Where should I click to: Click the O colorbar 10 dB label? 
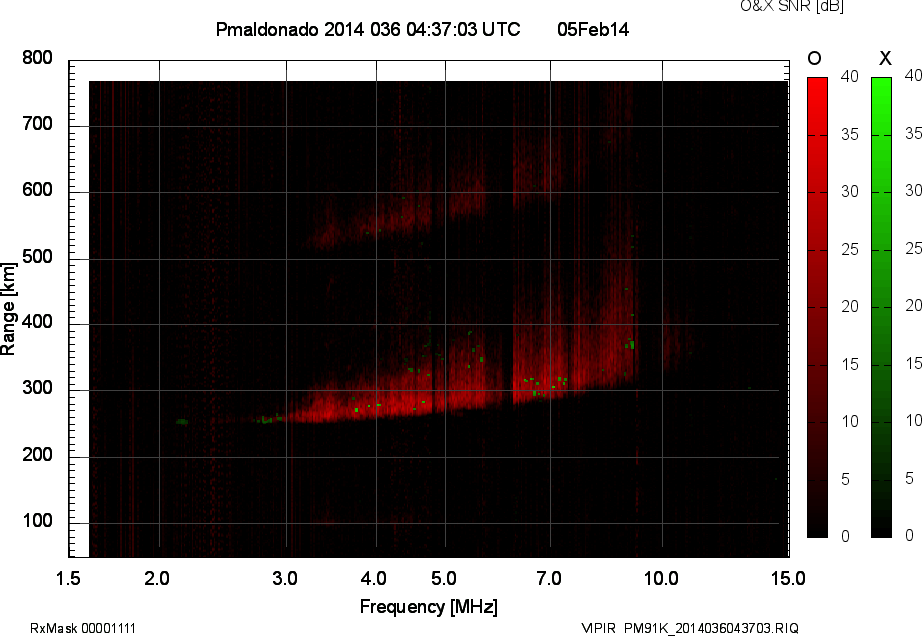[850, 421]
